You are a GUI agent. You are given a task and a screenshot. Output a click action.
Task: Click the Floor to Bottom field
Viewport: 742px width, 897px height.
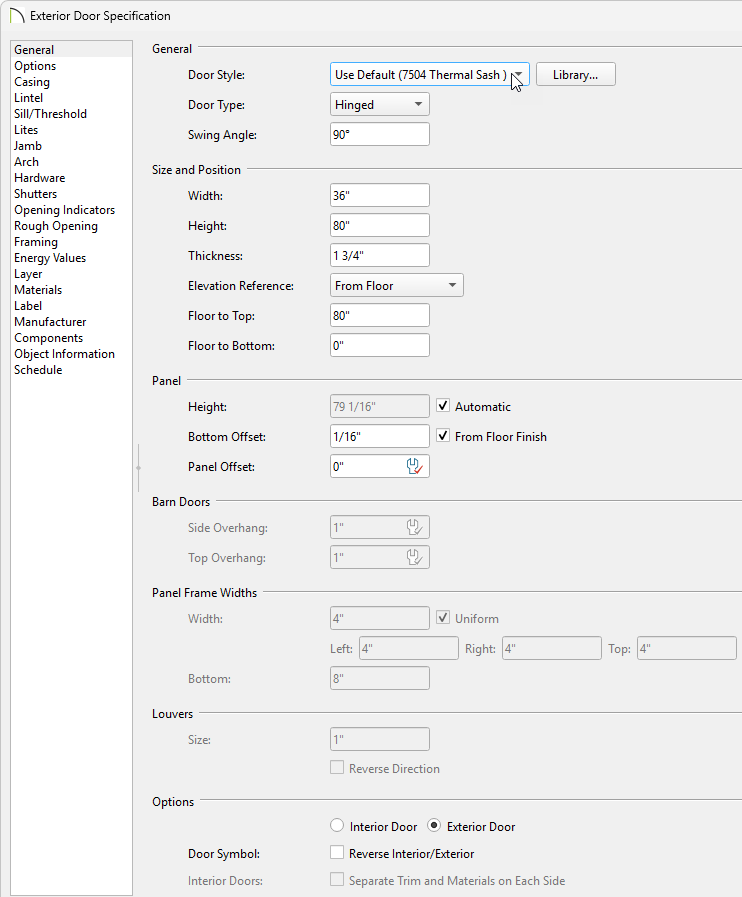click(380, 345)
